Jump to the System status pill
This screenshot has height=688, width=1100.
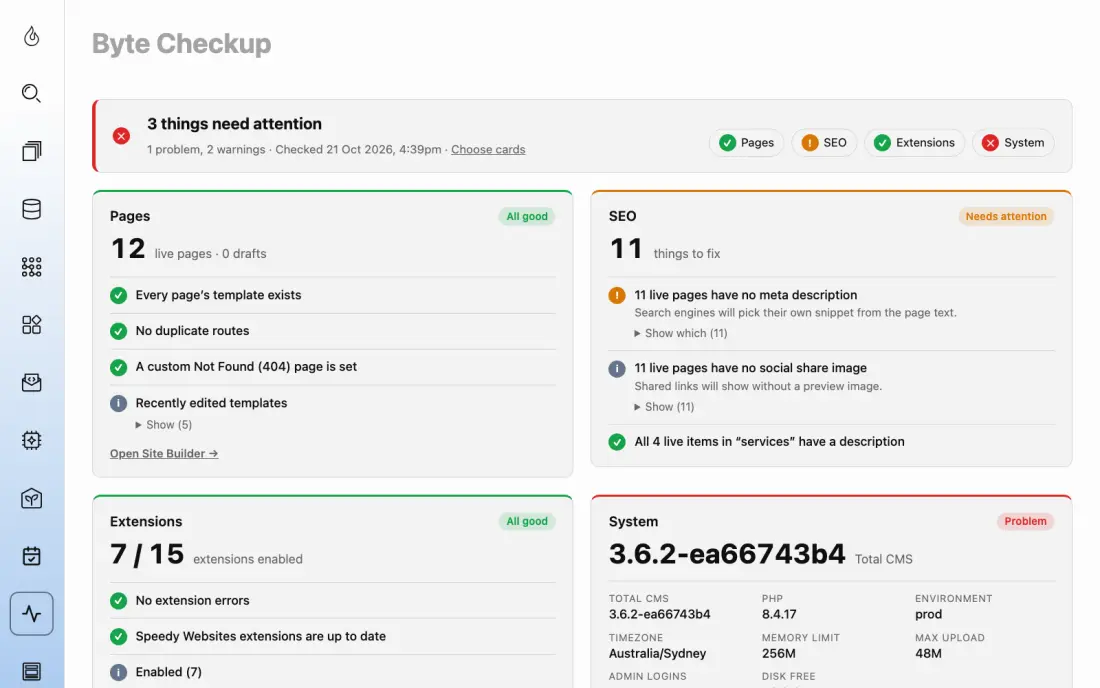coord(1013,142)
